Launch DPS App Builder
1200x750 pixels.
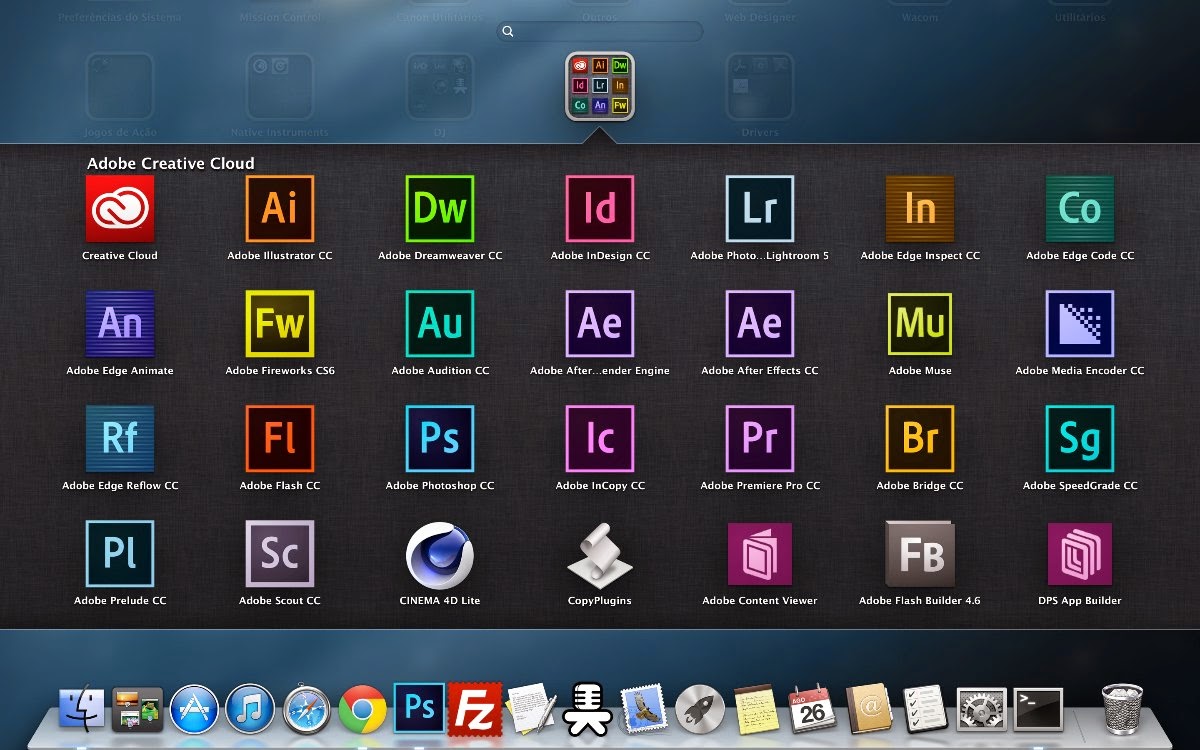1078,553
